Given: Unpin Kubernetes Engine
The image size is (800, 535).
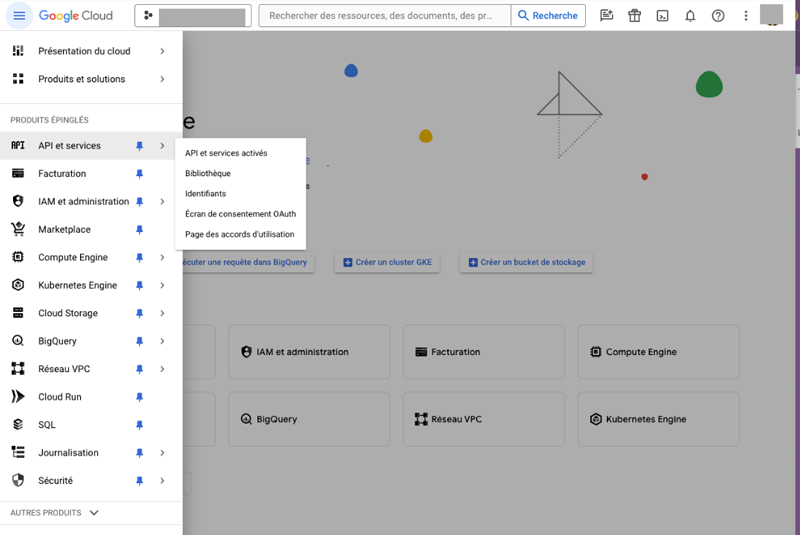Looking at the screenshot, I should pyautogui.click(x=139, y=285).
